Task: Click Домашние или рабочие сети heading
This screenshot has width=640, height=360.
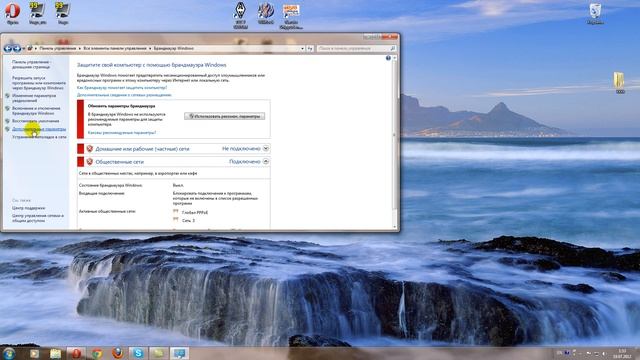Action: point(142,149)
